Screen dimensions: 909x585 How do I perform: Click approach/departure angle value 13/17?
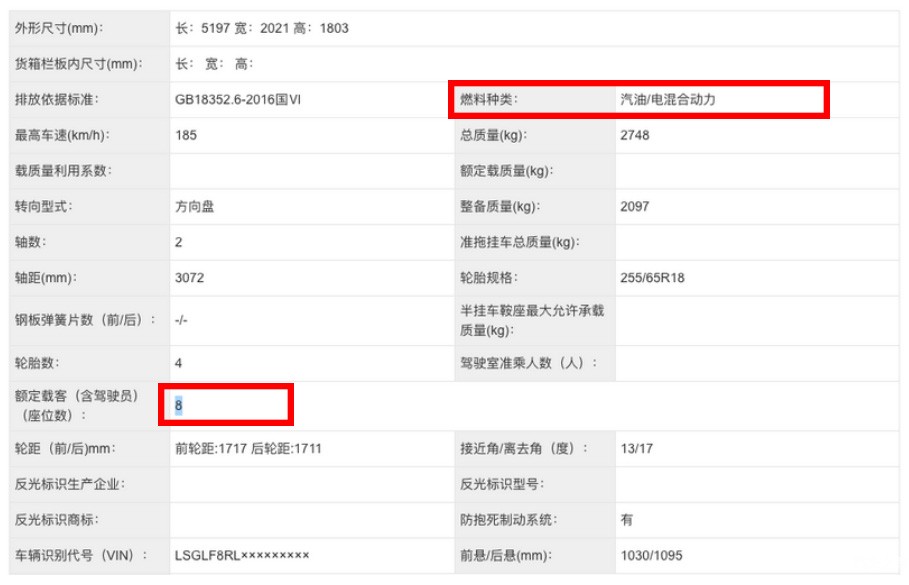coord(637,449)
